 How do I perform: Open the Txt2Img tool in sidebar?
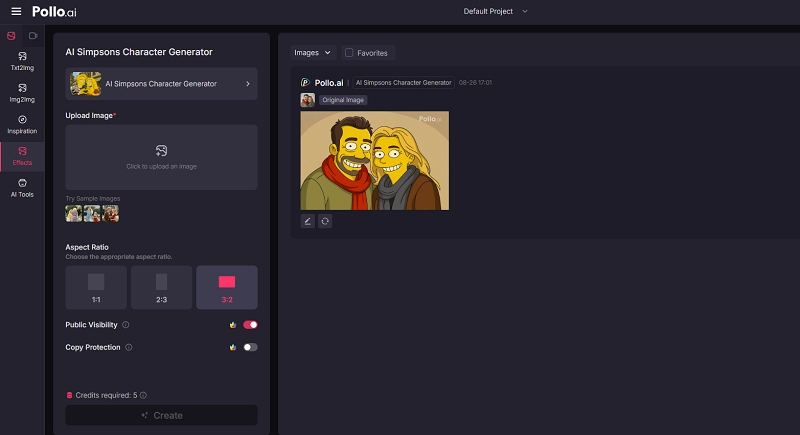point(22,61)
